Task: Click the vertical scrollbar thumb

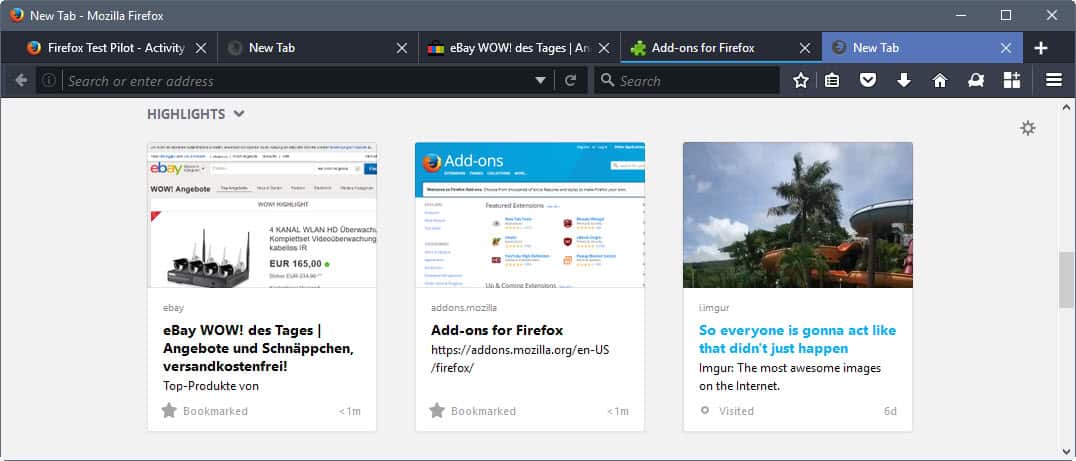Action: point(1066,279)
